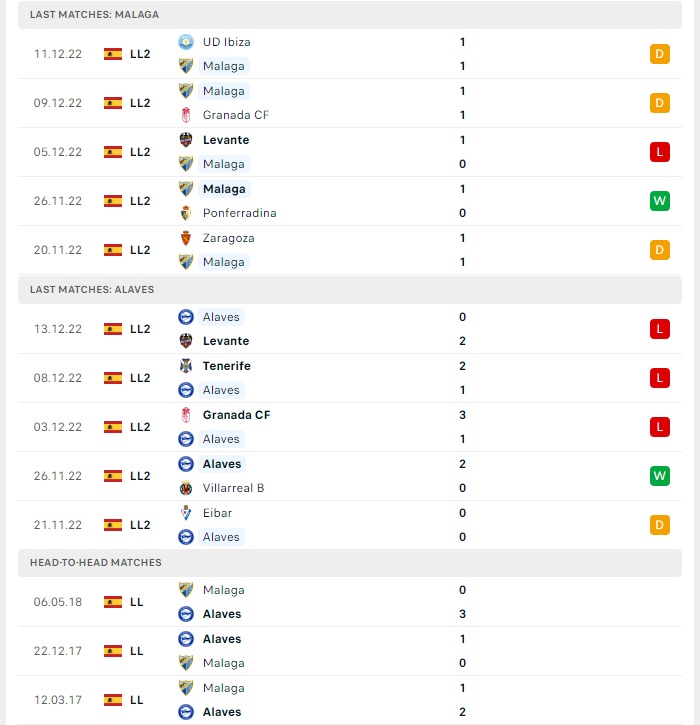700x725 pixels.
Task: Select the LL2 league label on 13.12.22
Action: point(140,329)
